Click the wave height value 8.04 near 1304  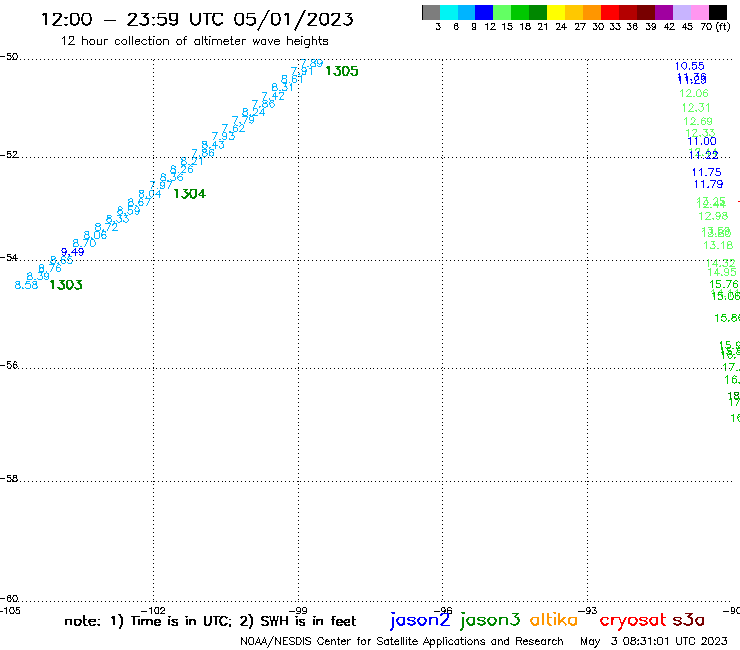pos(150,194)
